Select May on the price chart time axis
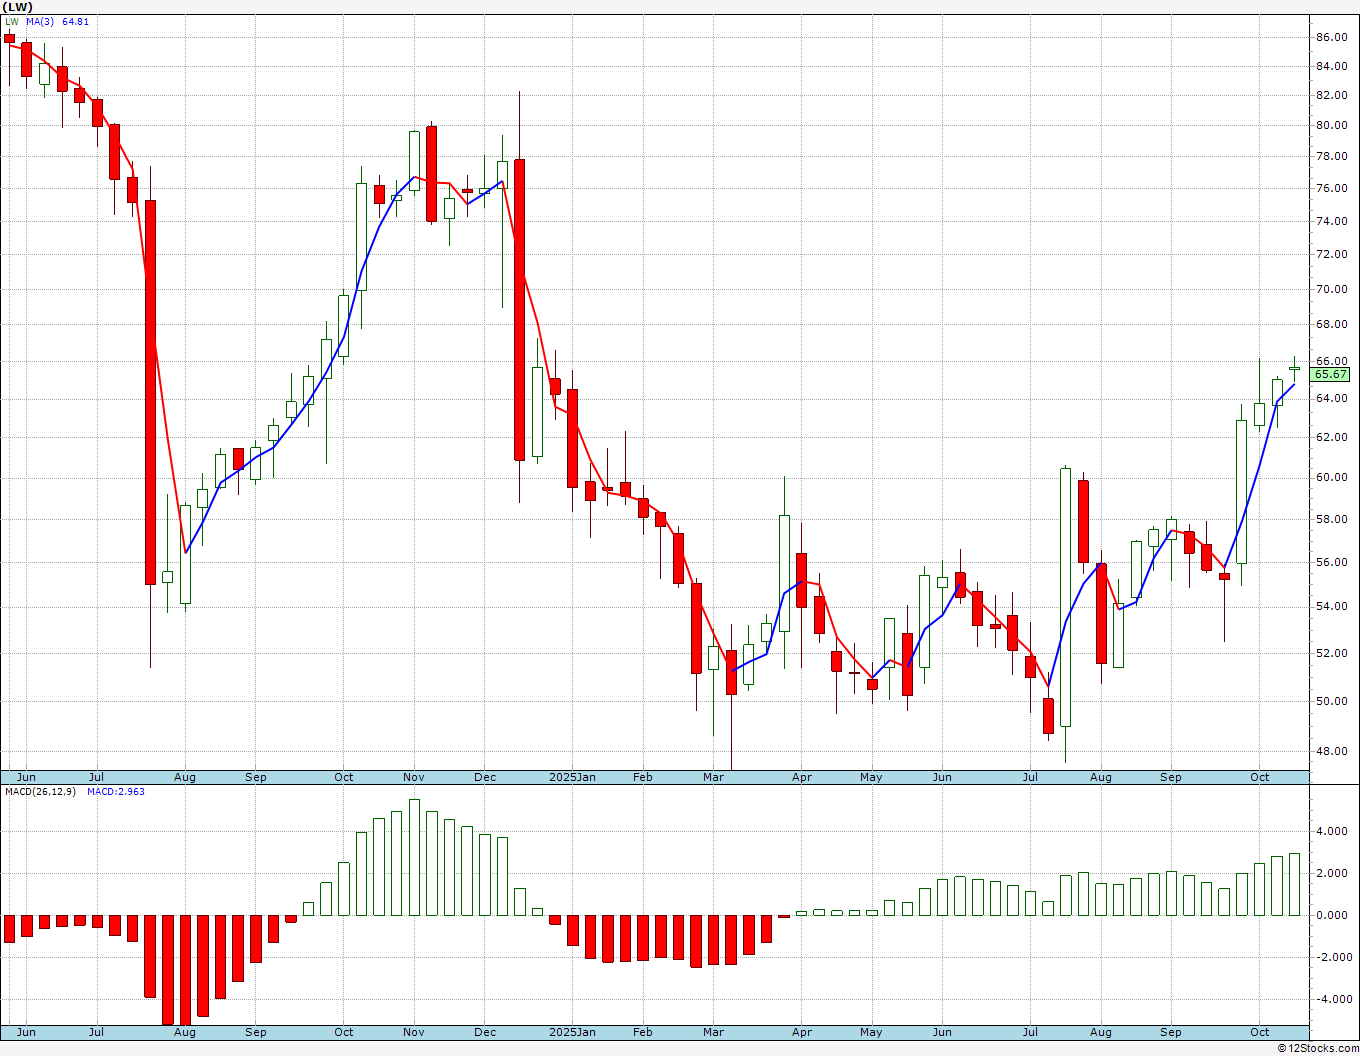The width and height of the screenshot is (1360, 1056). pyautogui.click(x=872, y=777)
